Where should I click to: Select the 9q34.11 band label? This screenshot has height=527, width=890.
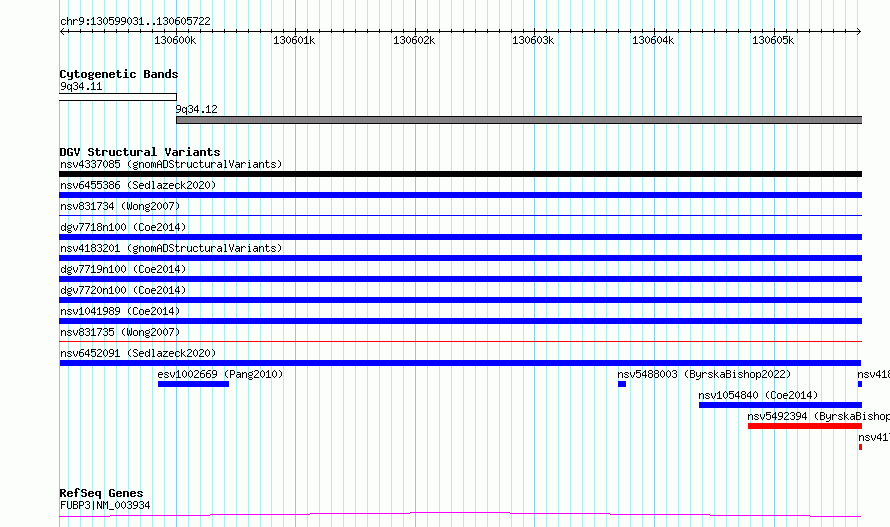[x=81, y=86]
